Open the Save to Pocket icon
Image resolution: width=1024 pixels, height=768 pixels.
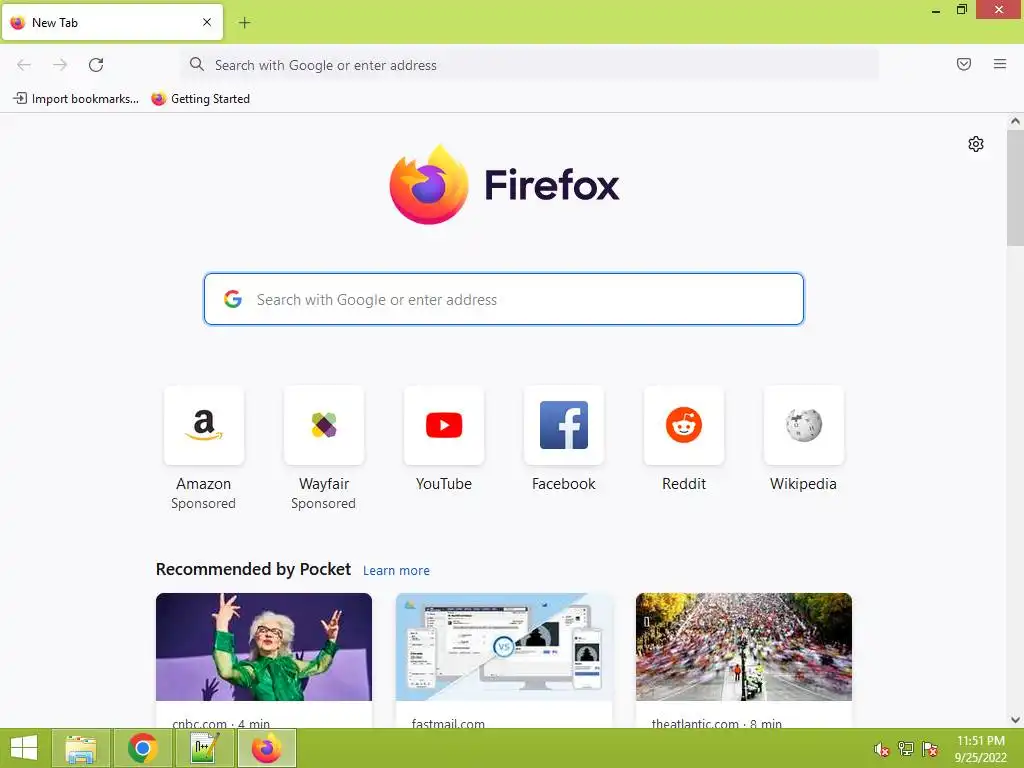(964, 64)
